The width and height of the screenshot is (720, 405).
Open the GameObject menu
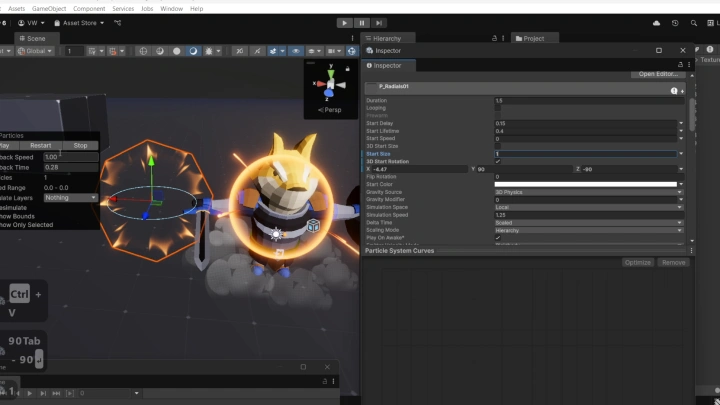pos(49,9)
